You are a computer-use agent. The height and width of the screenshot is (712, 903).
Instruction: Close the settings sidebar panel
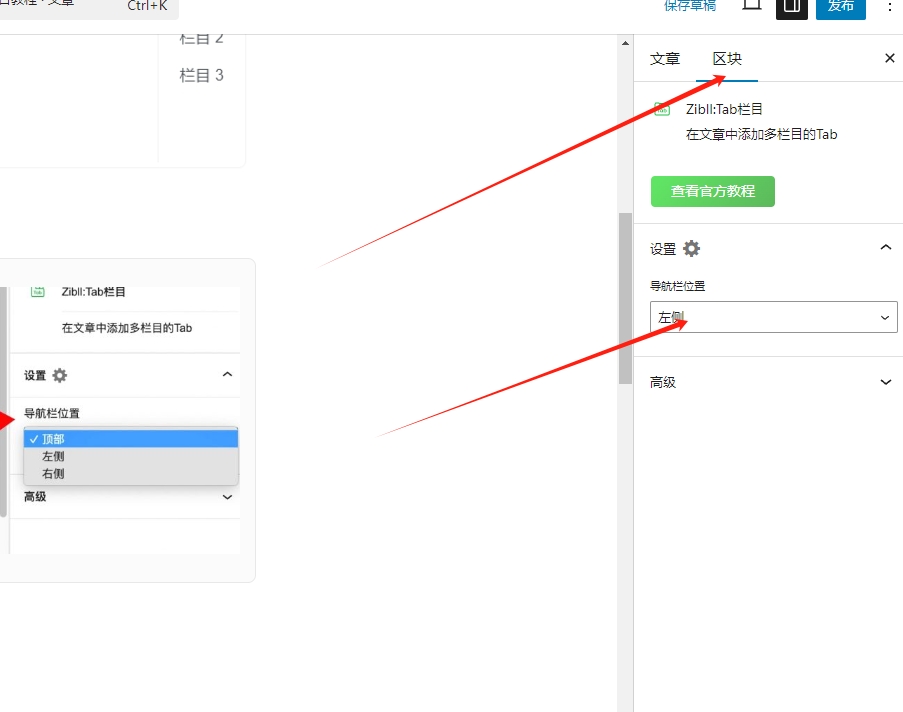(x=889, y=58)
